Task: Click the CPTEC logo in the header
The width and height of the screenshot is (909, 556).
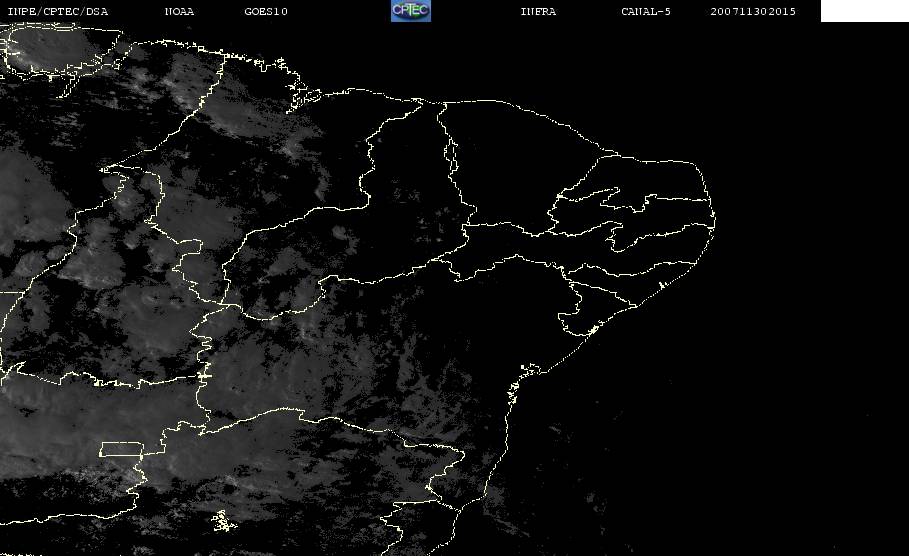Action: [410, 11]
